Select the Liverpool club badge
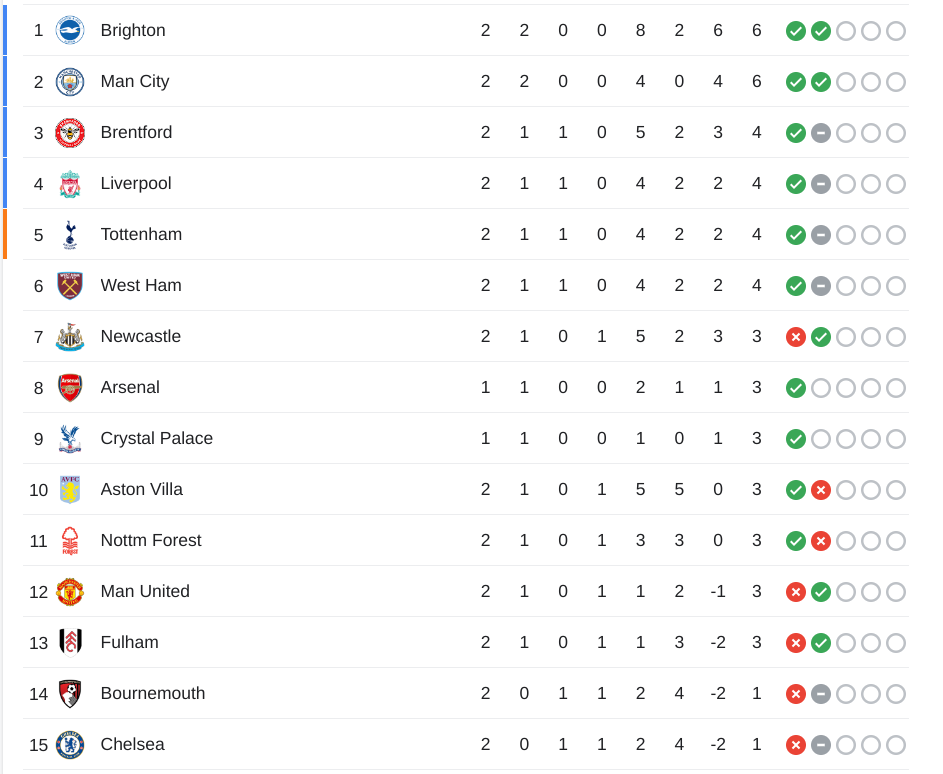 click(x=70, y=184)
